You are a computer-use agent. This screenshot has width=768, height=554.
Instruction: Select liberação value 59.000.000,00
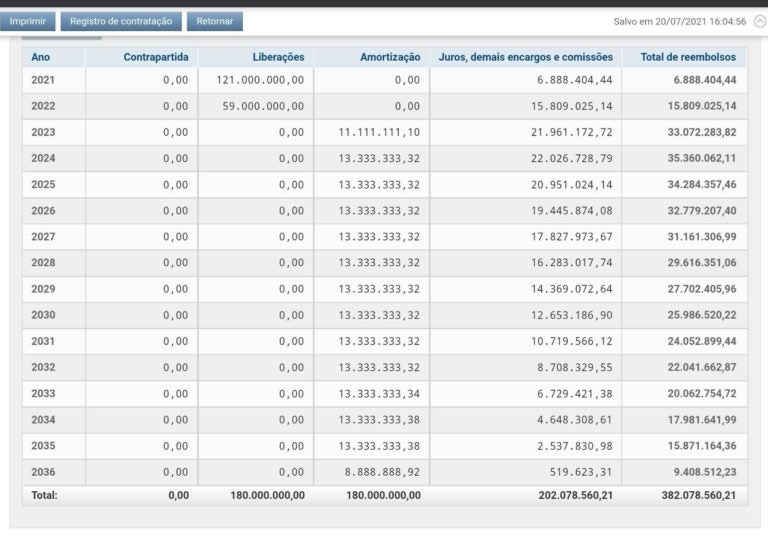click(x=263, y=106)
